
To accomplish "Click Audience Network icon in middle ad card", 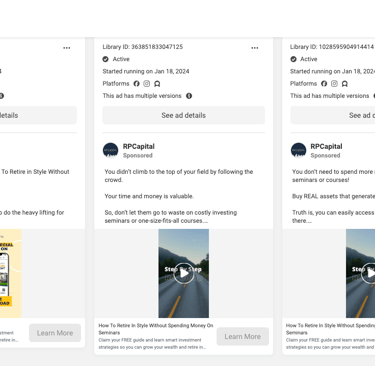I will coord(157,84).
